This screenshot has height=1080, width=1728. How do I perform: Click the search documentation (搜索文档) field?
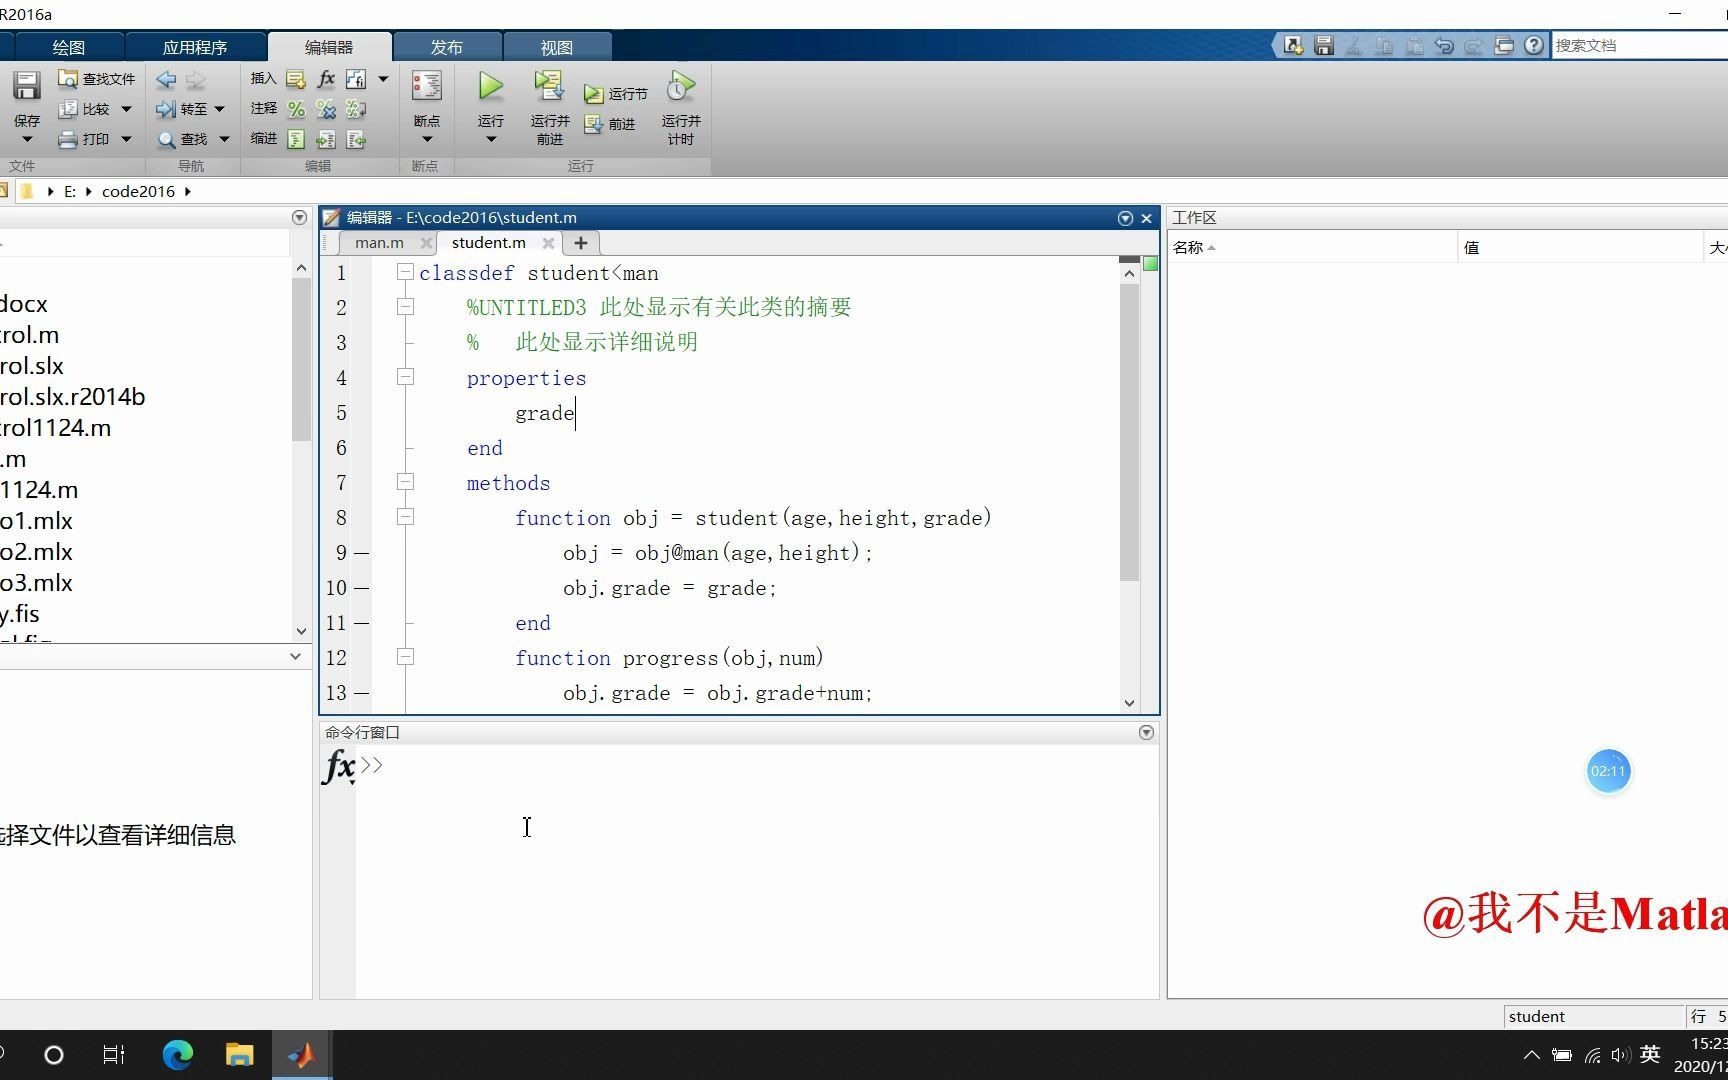pyautogui.click(x=1640, y=45)
